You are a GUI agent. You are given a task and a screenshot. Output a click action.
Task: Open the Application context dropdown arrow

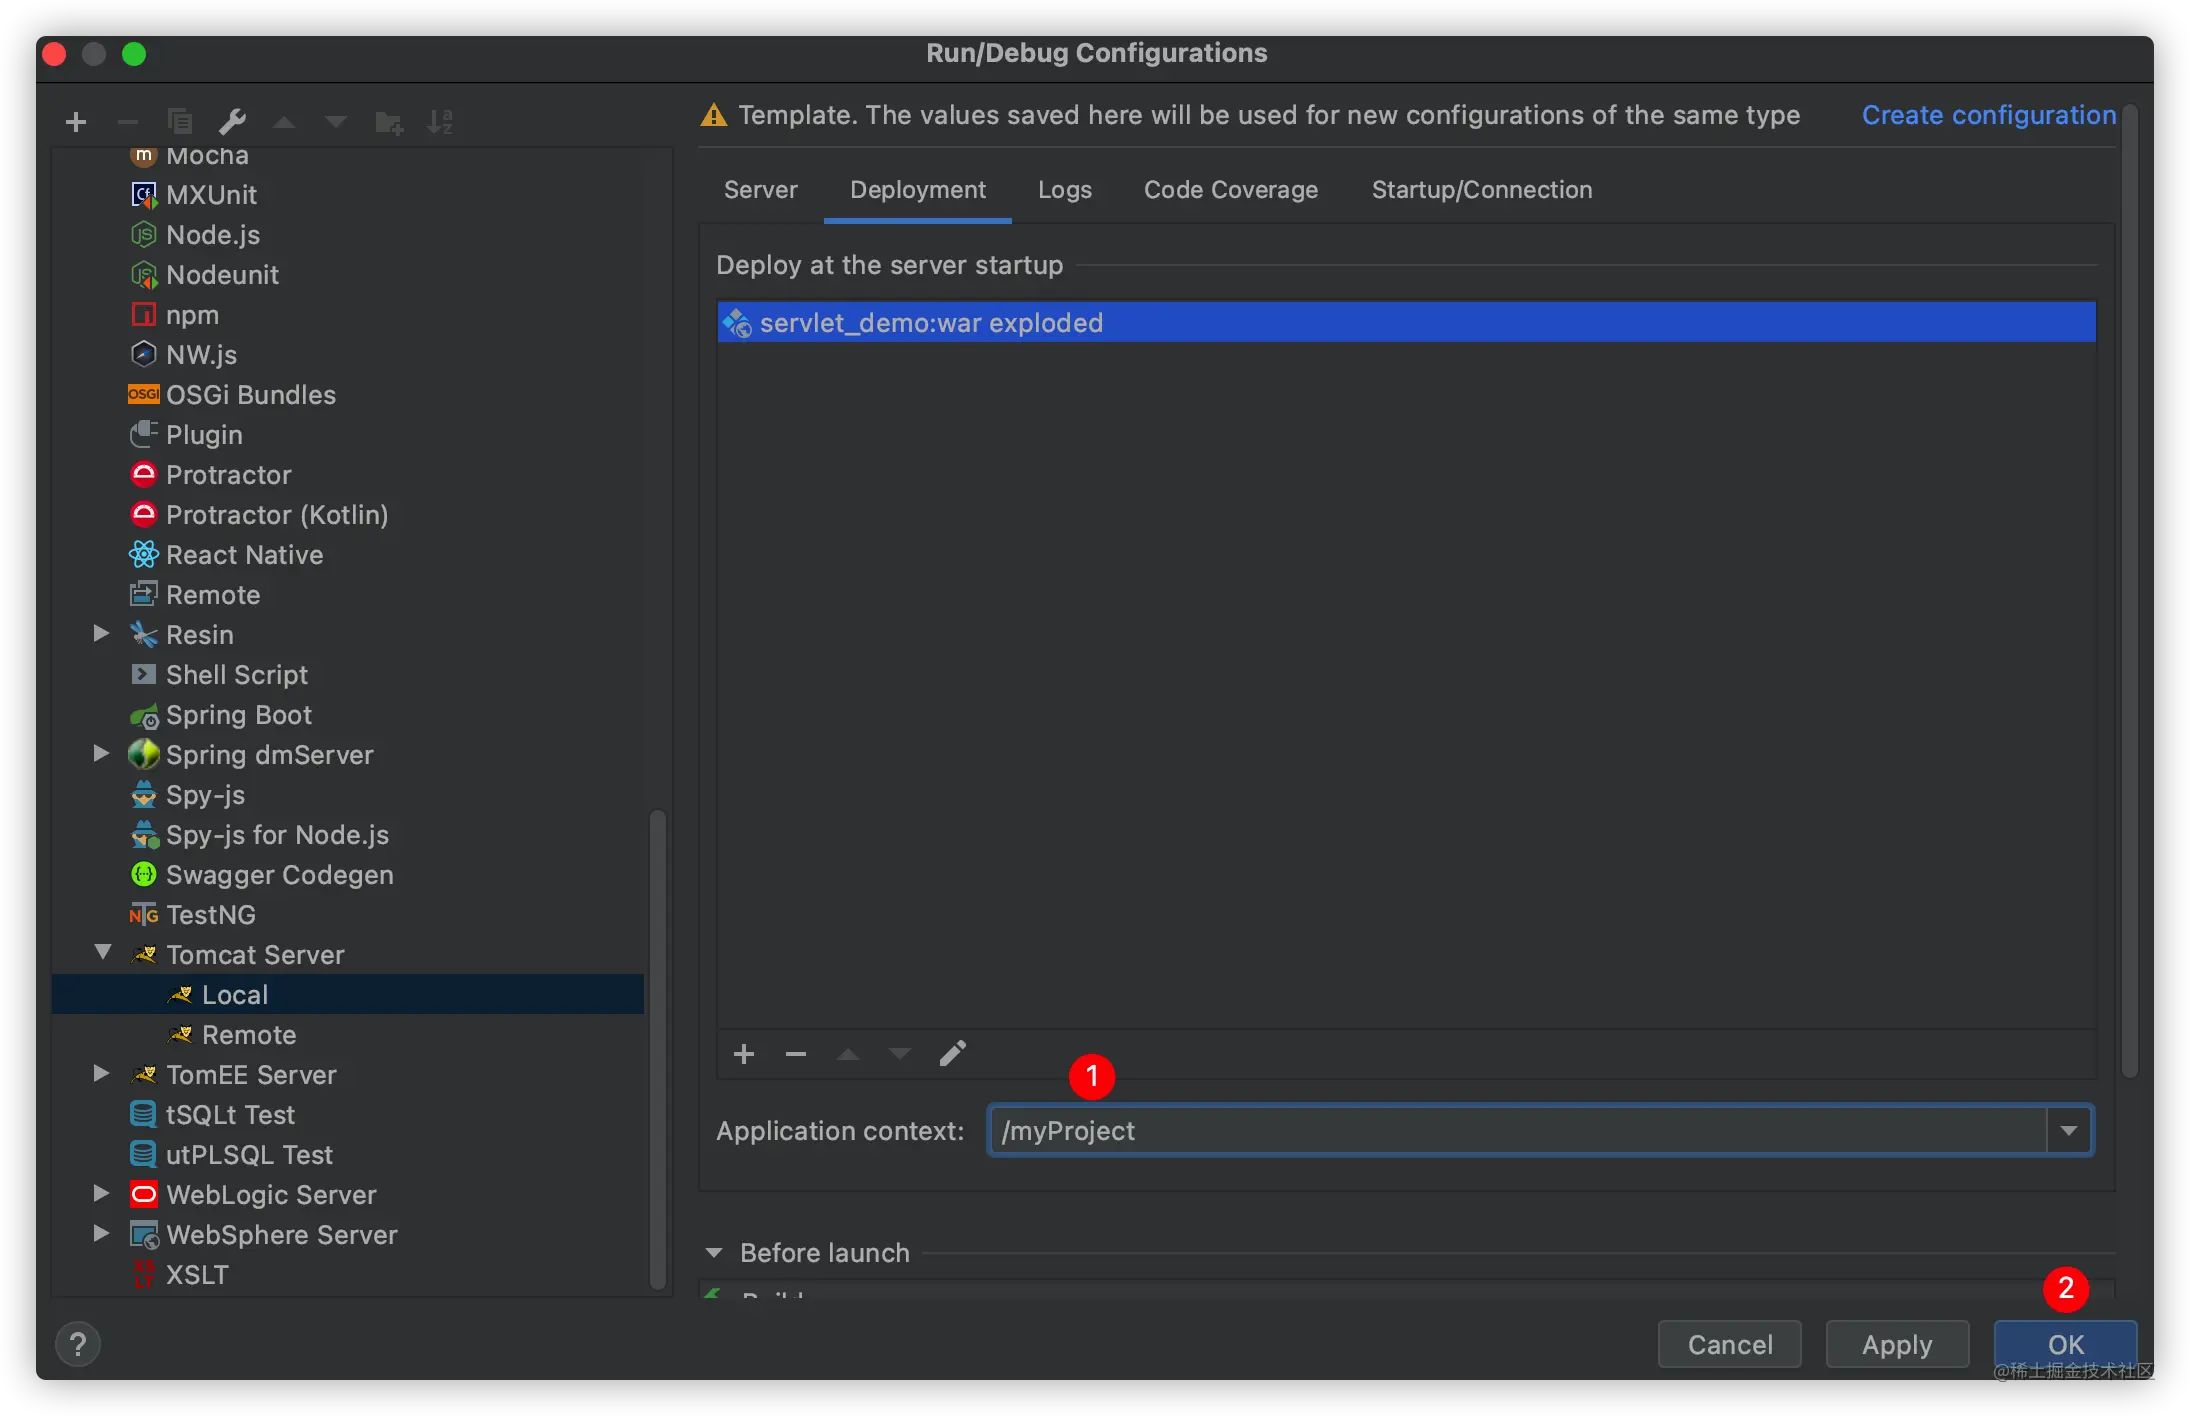[x=2069, y=1131]
